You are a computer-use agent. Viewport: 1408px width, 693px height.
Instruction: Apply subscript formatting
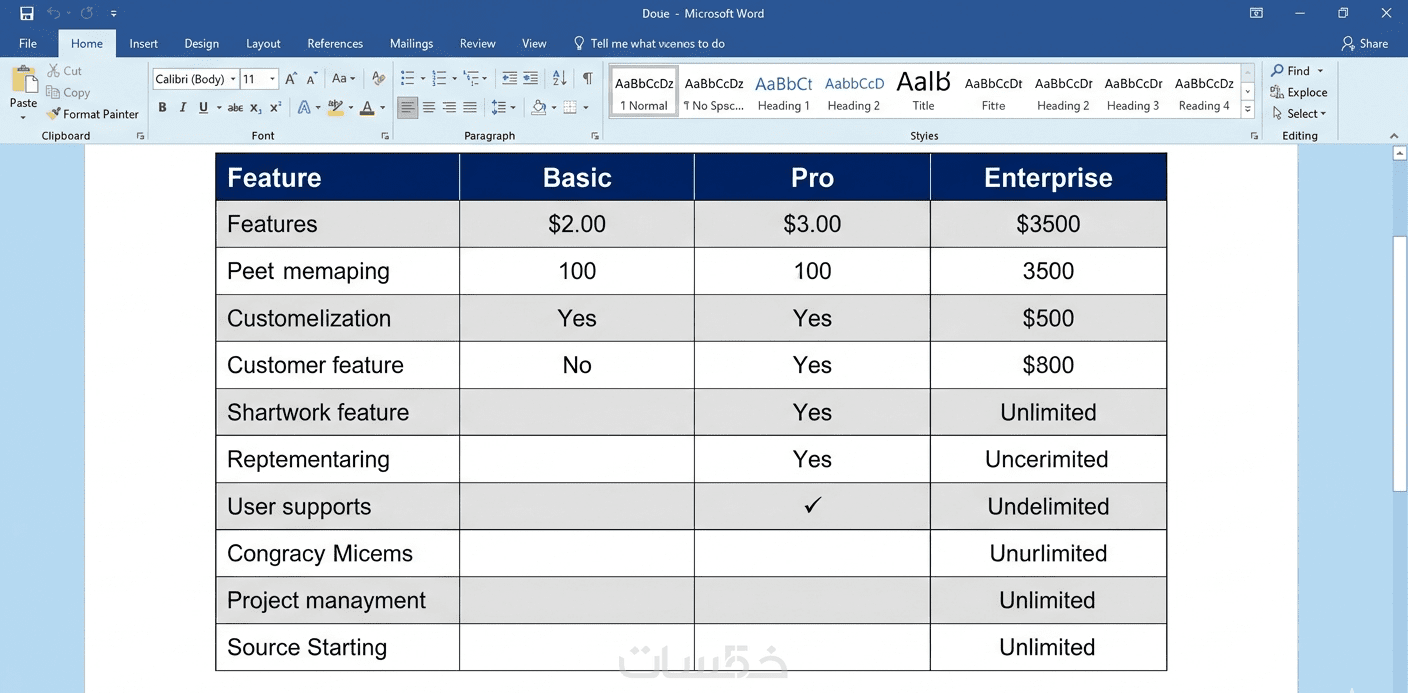256,108
